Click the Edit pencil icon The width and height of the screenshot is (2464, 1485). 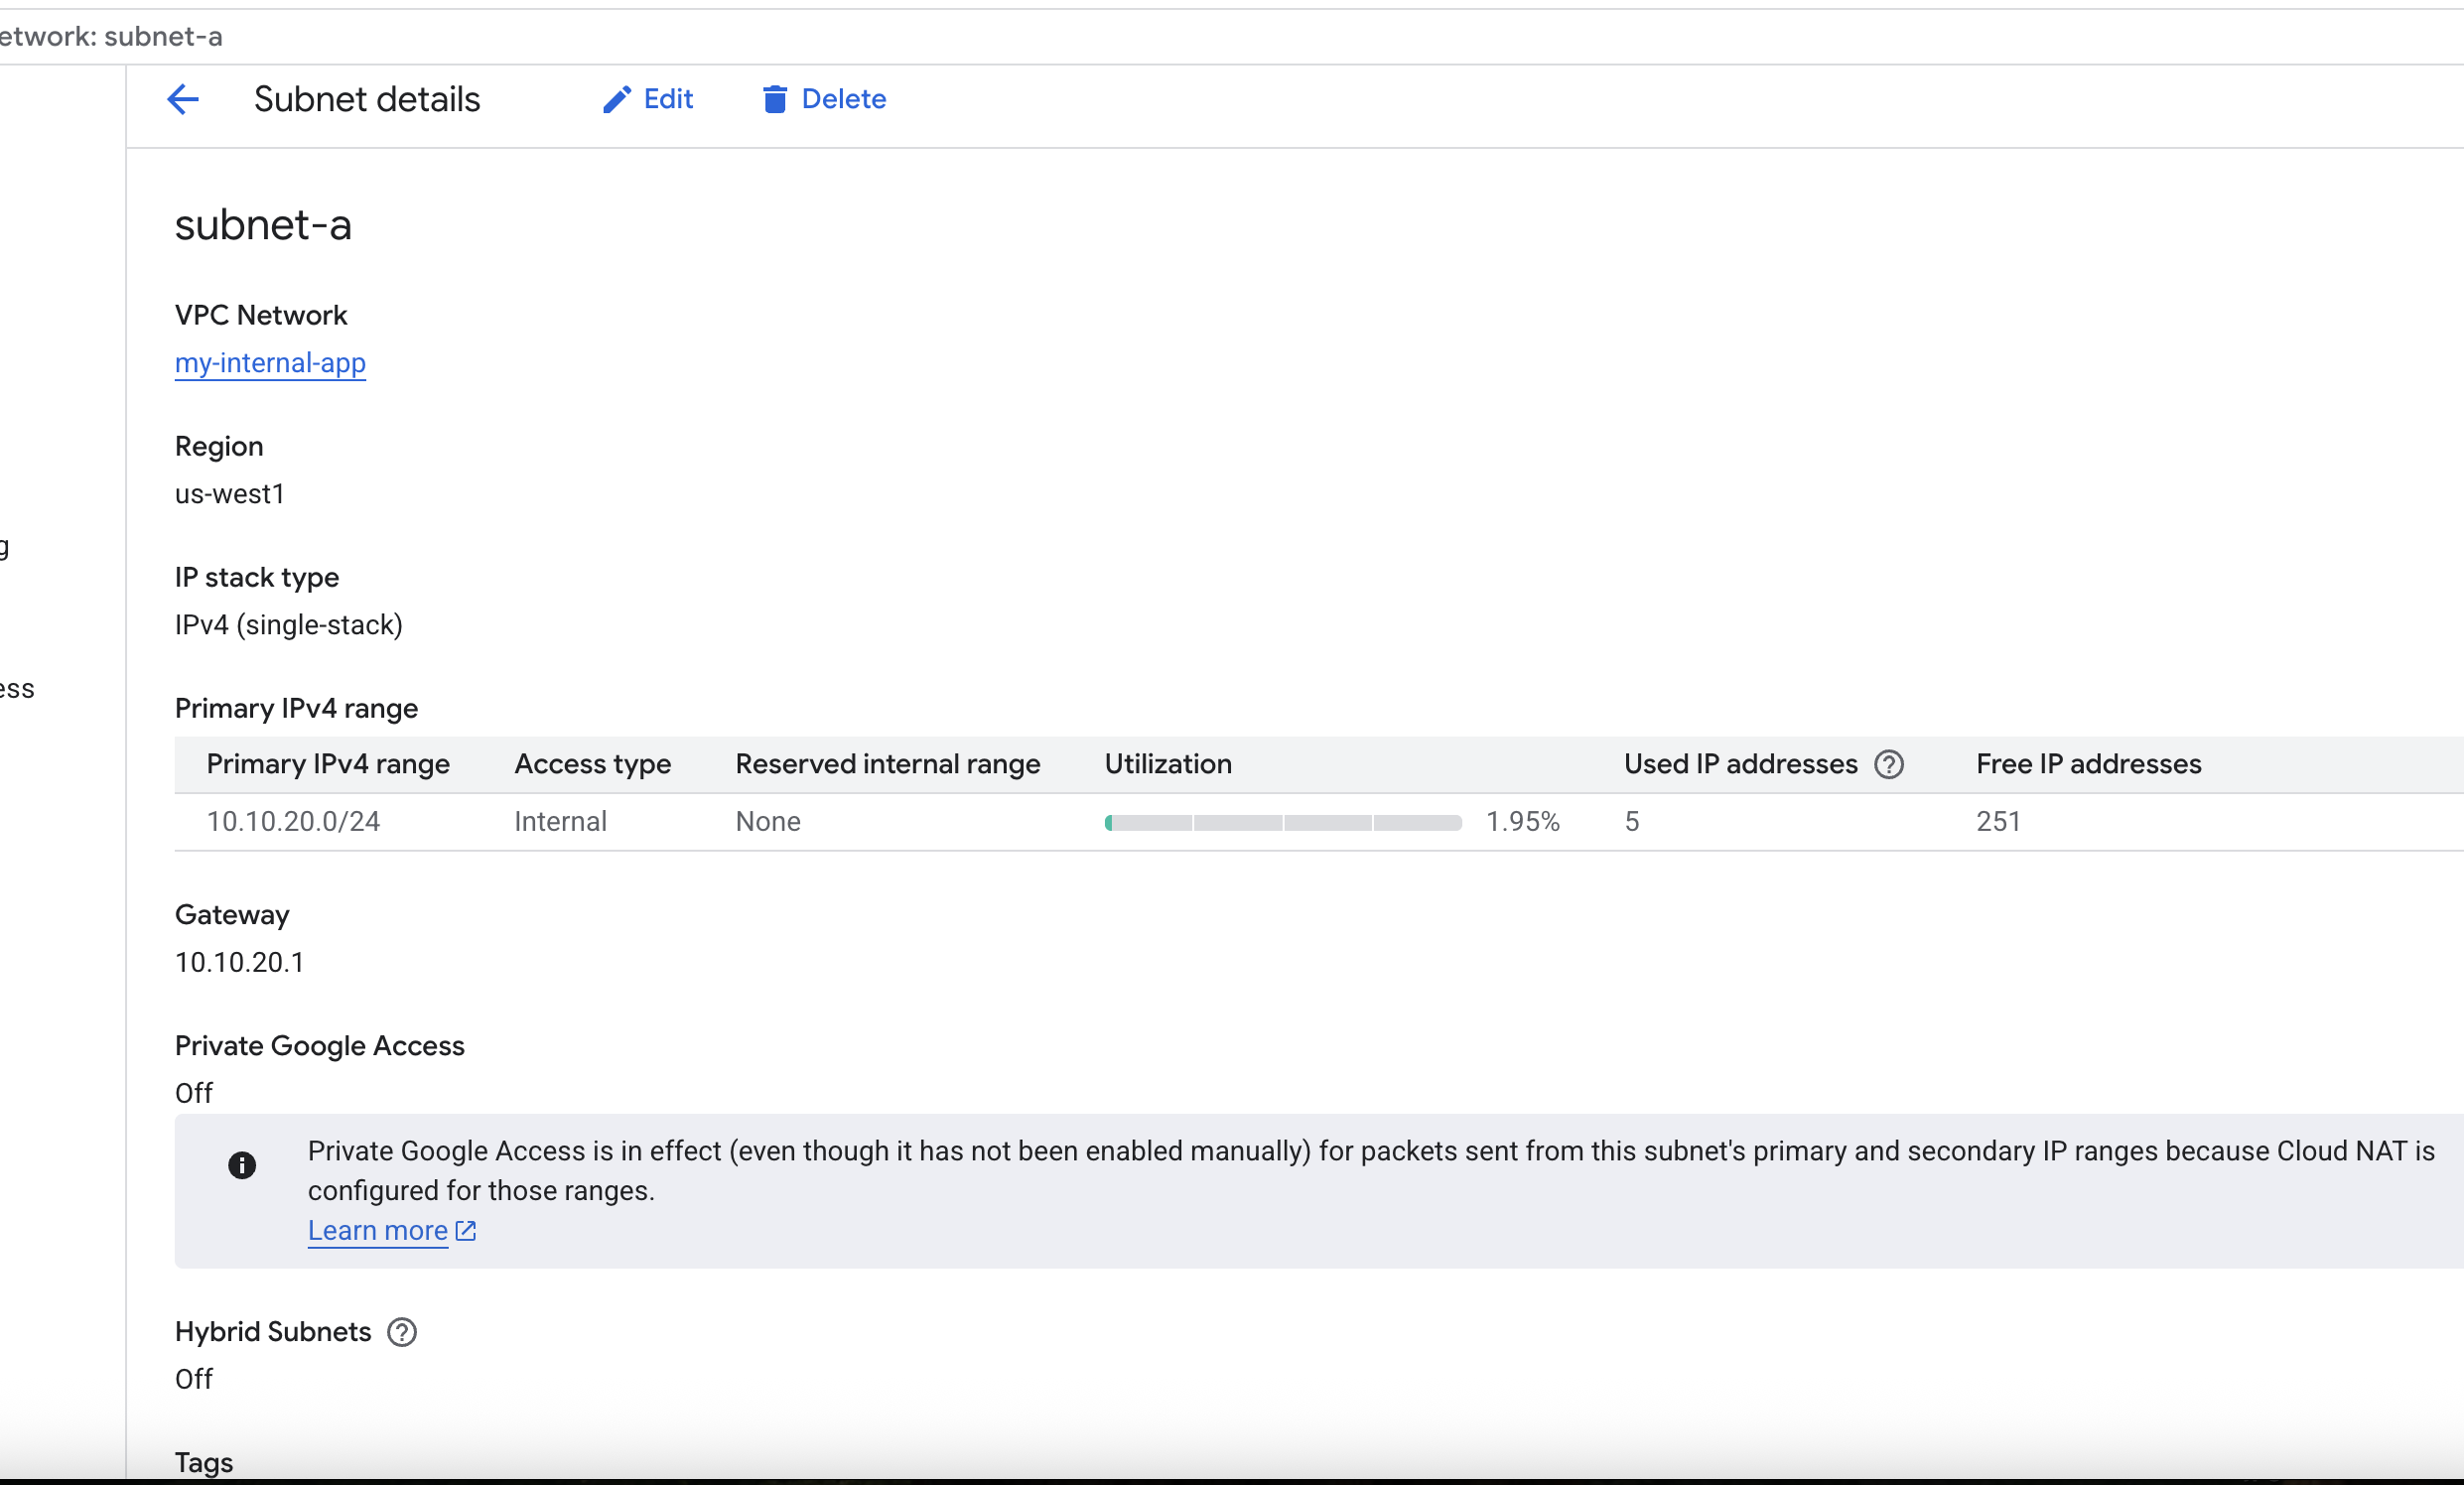(617, 99)
